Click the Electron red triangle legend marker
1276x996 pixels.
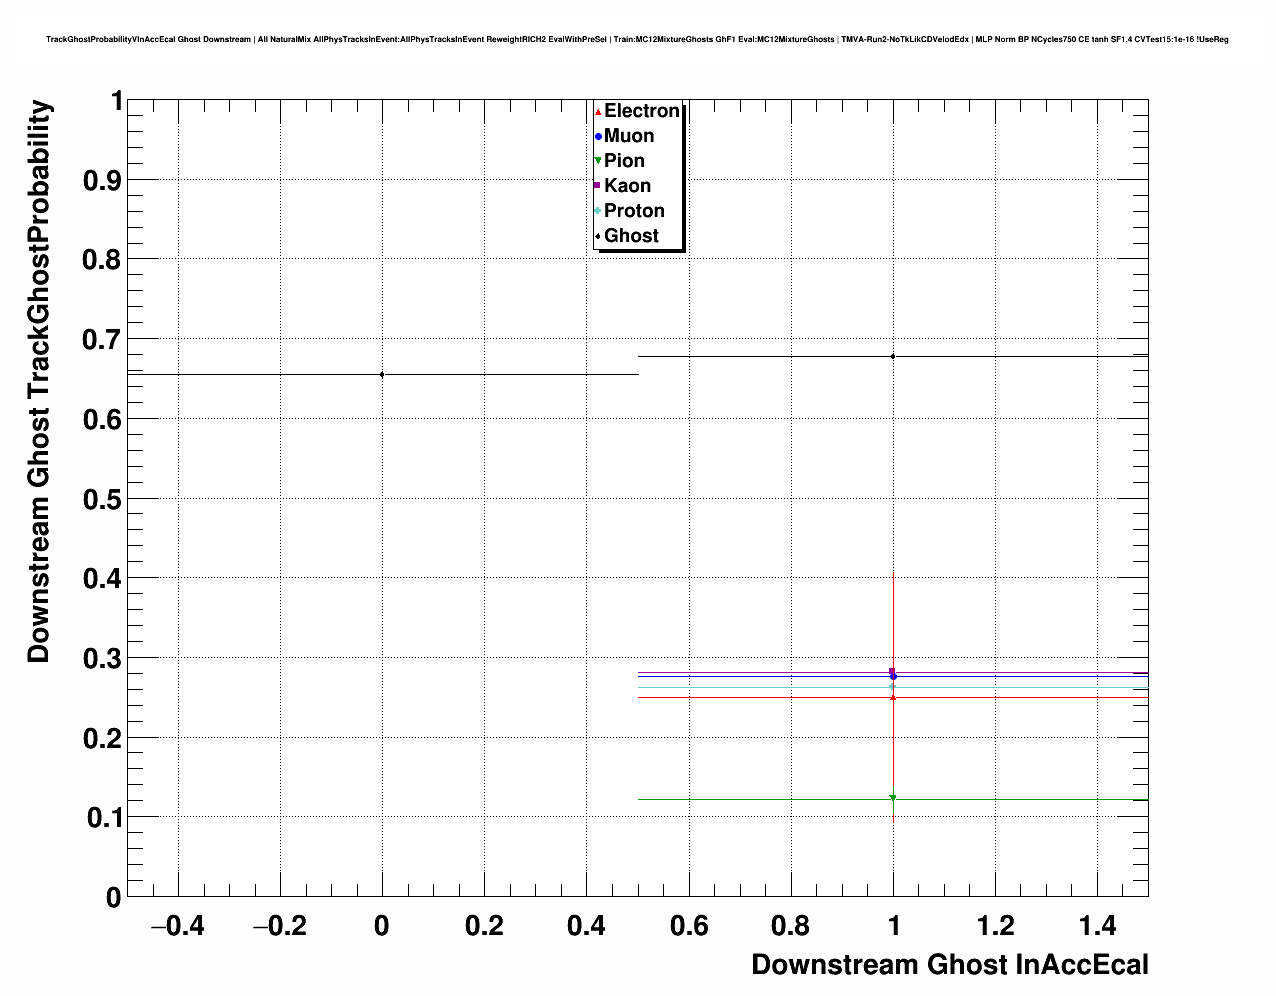(x=598, y=112)
